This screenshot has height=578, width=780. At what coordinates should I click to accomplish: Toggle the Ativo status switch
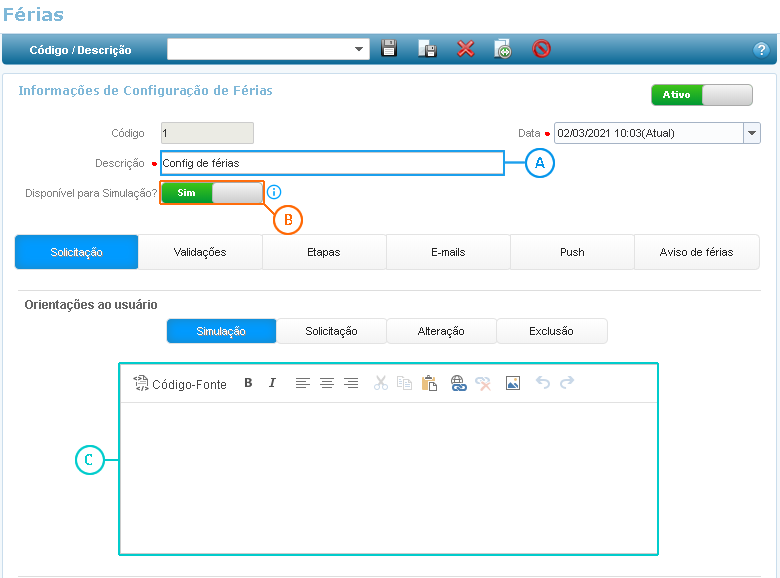(701, 95)
